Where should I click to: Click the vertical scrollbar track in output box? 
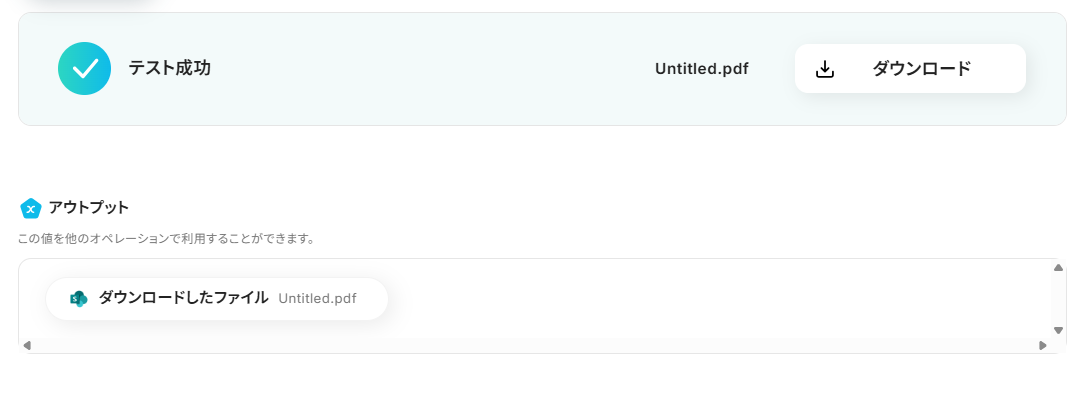[x=1058, y=300]
